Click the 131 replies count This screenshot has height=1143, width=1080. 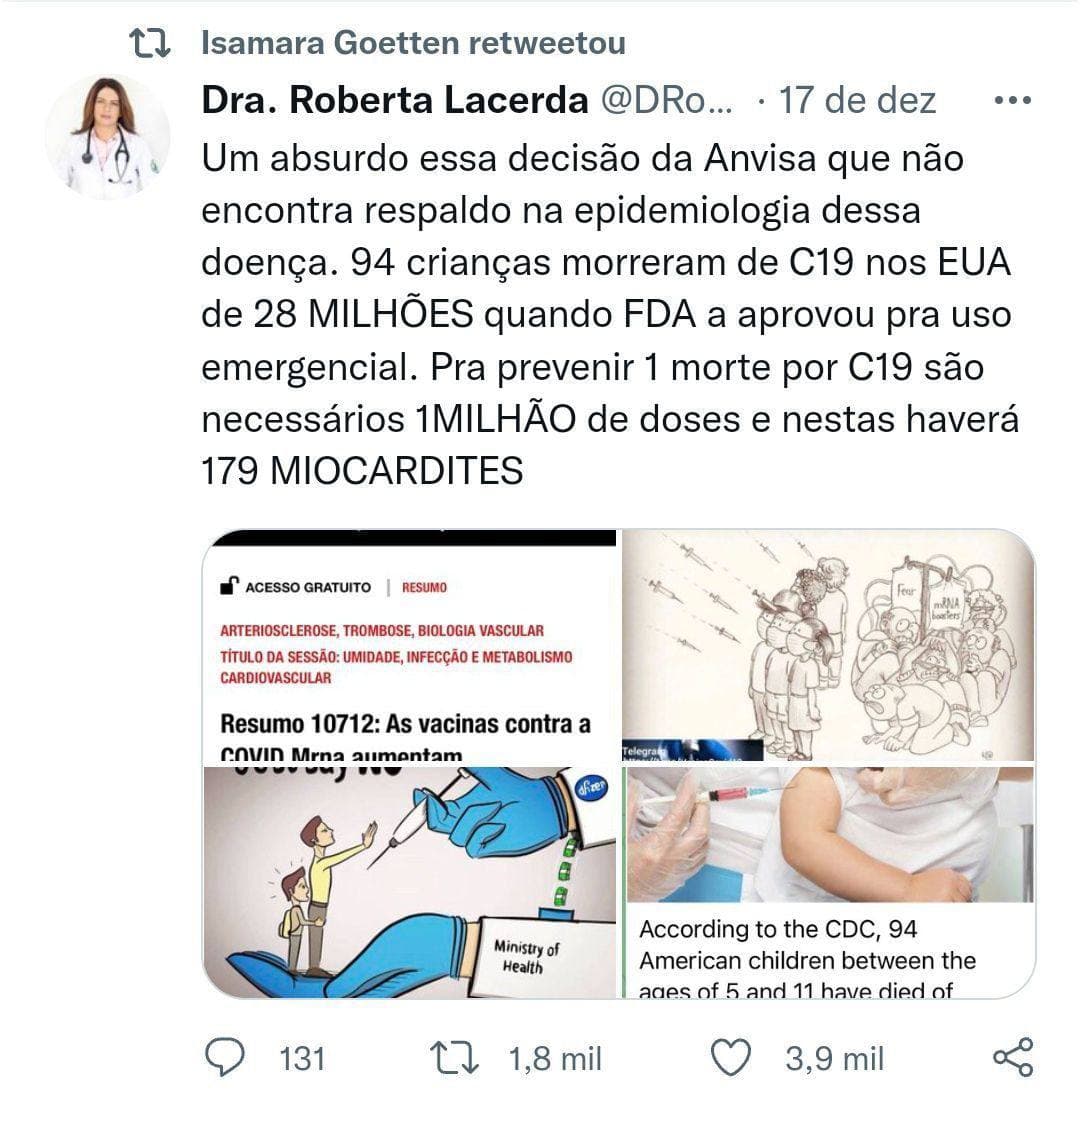(302, 1059)
